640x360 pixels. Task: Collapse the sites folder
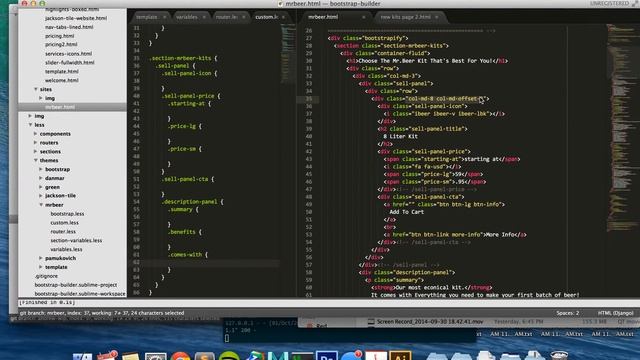pyautogui.click(x=36, y=89)
